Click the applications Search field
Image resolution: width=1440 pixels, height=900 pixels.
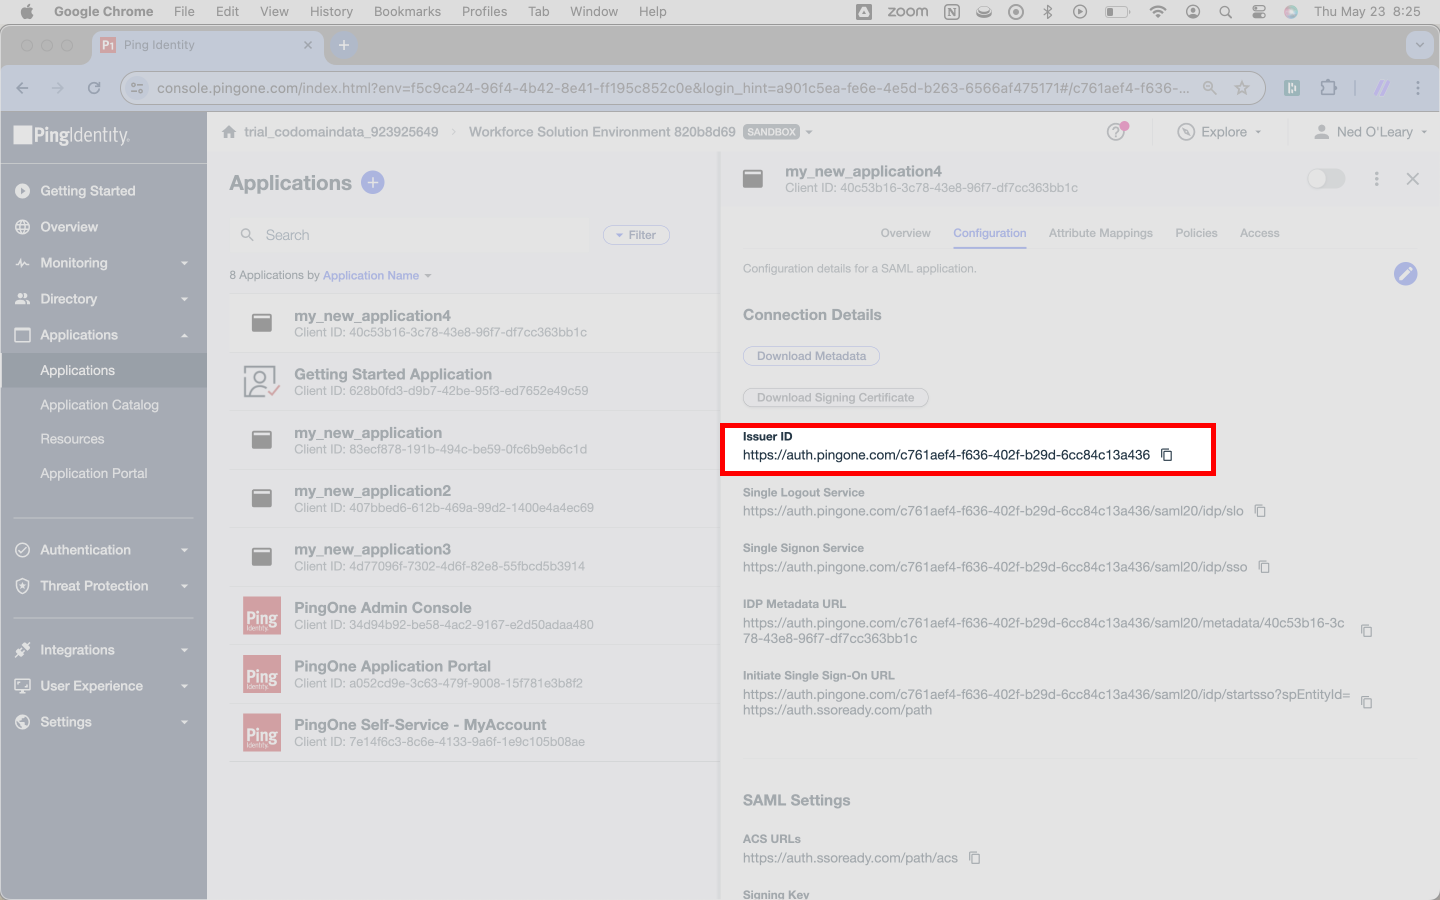tap(410, 235)
